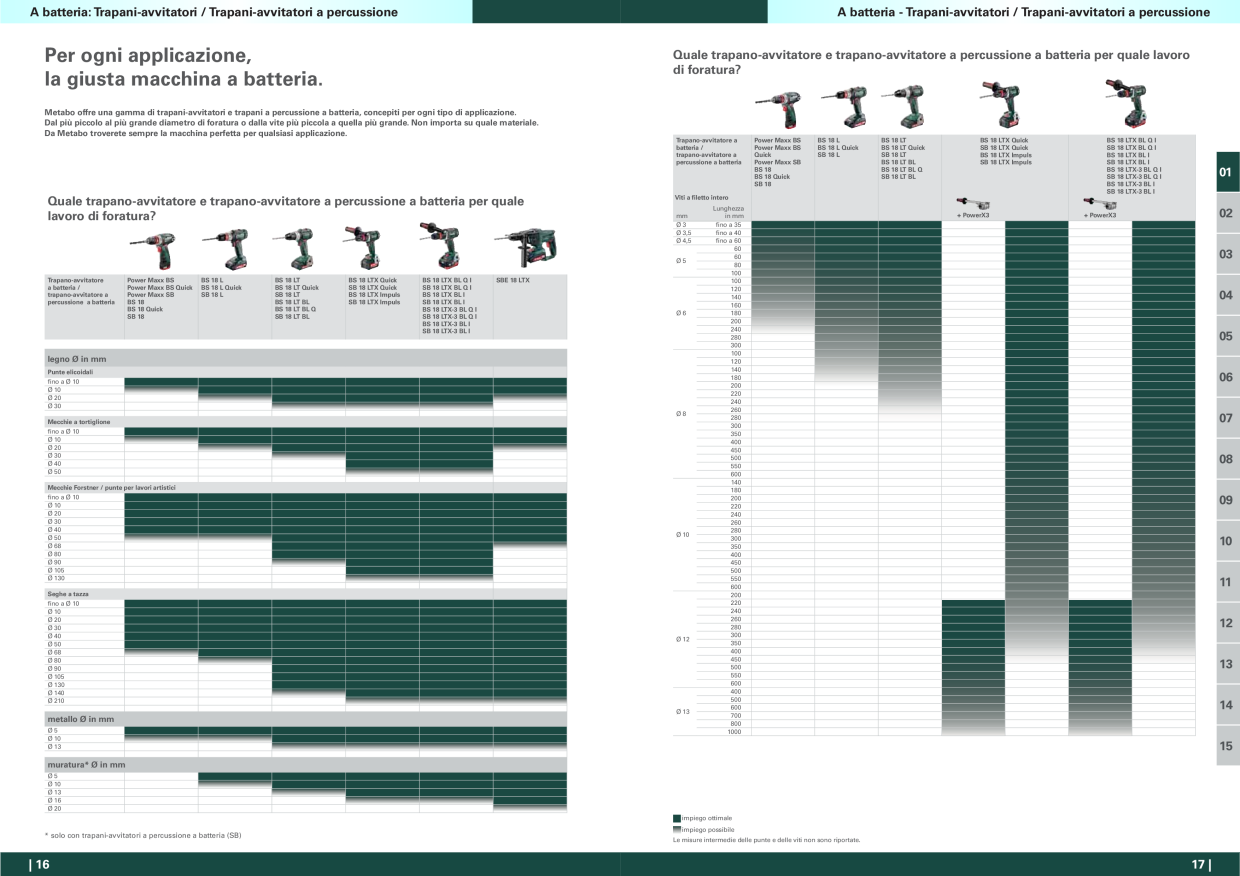Viewport: 1240px width, 876px height.
Task: Click the dark green 'impiego ottimale' legend swatch
Action: pyautogui.click(x=677, y=818)
